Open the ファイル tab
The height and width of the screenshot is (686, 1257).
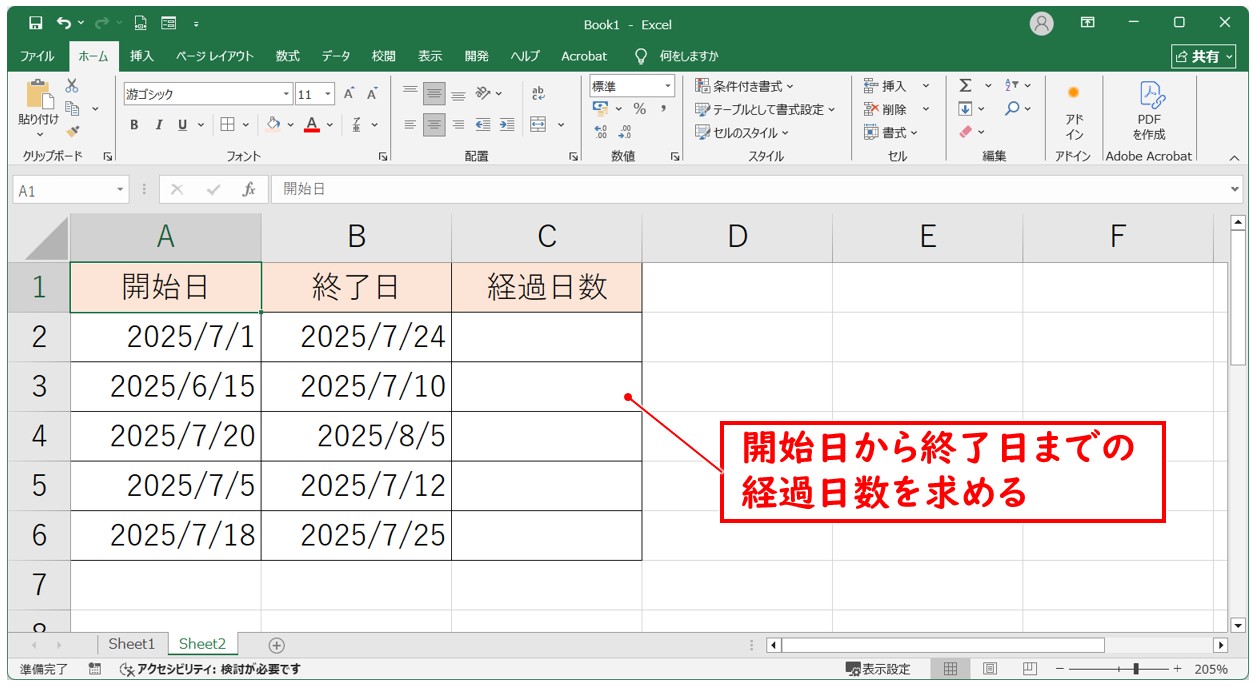click(37, 56)
